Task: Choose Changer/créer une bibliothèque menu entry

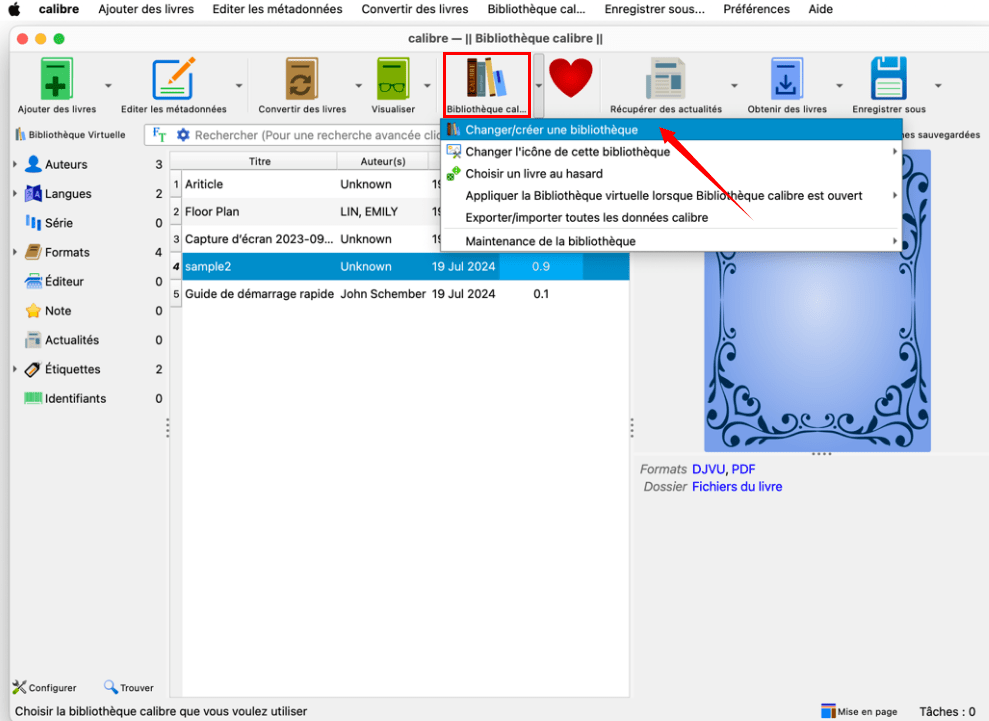Action: [671, 130]
